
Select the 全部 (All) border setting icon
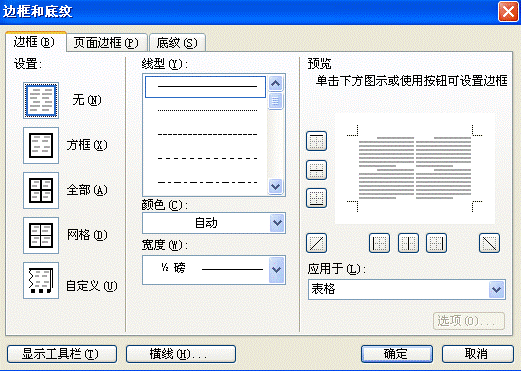tap(41, 190)
